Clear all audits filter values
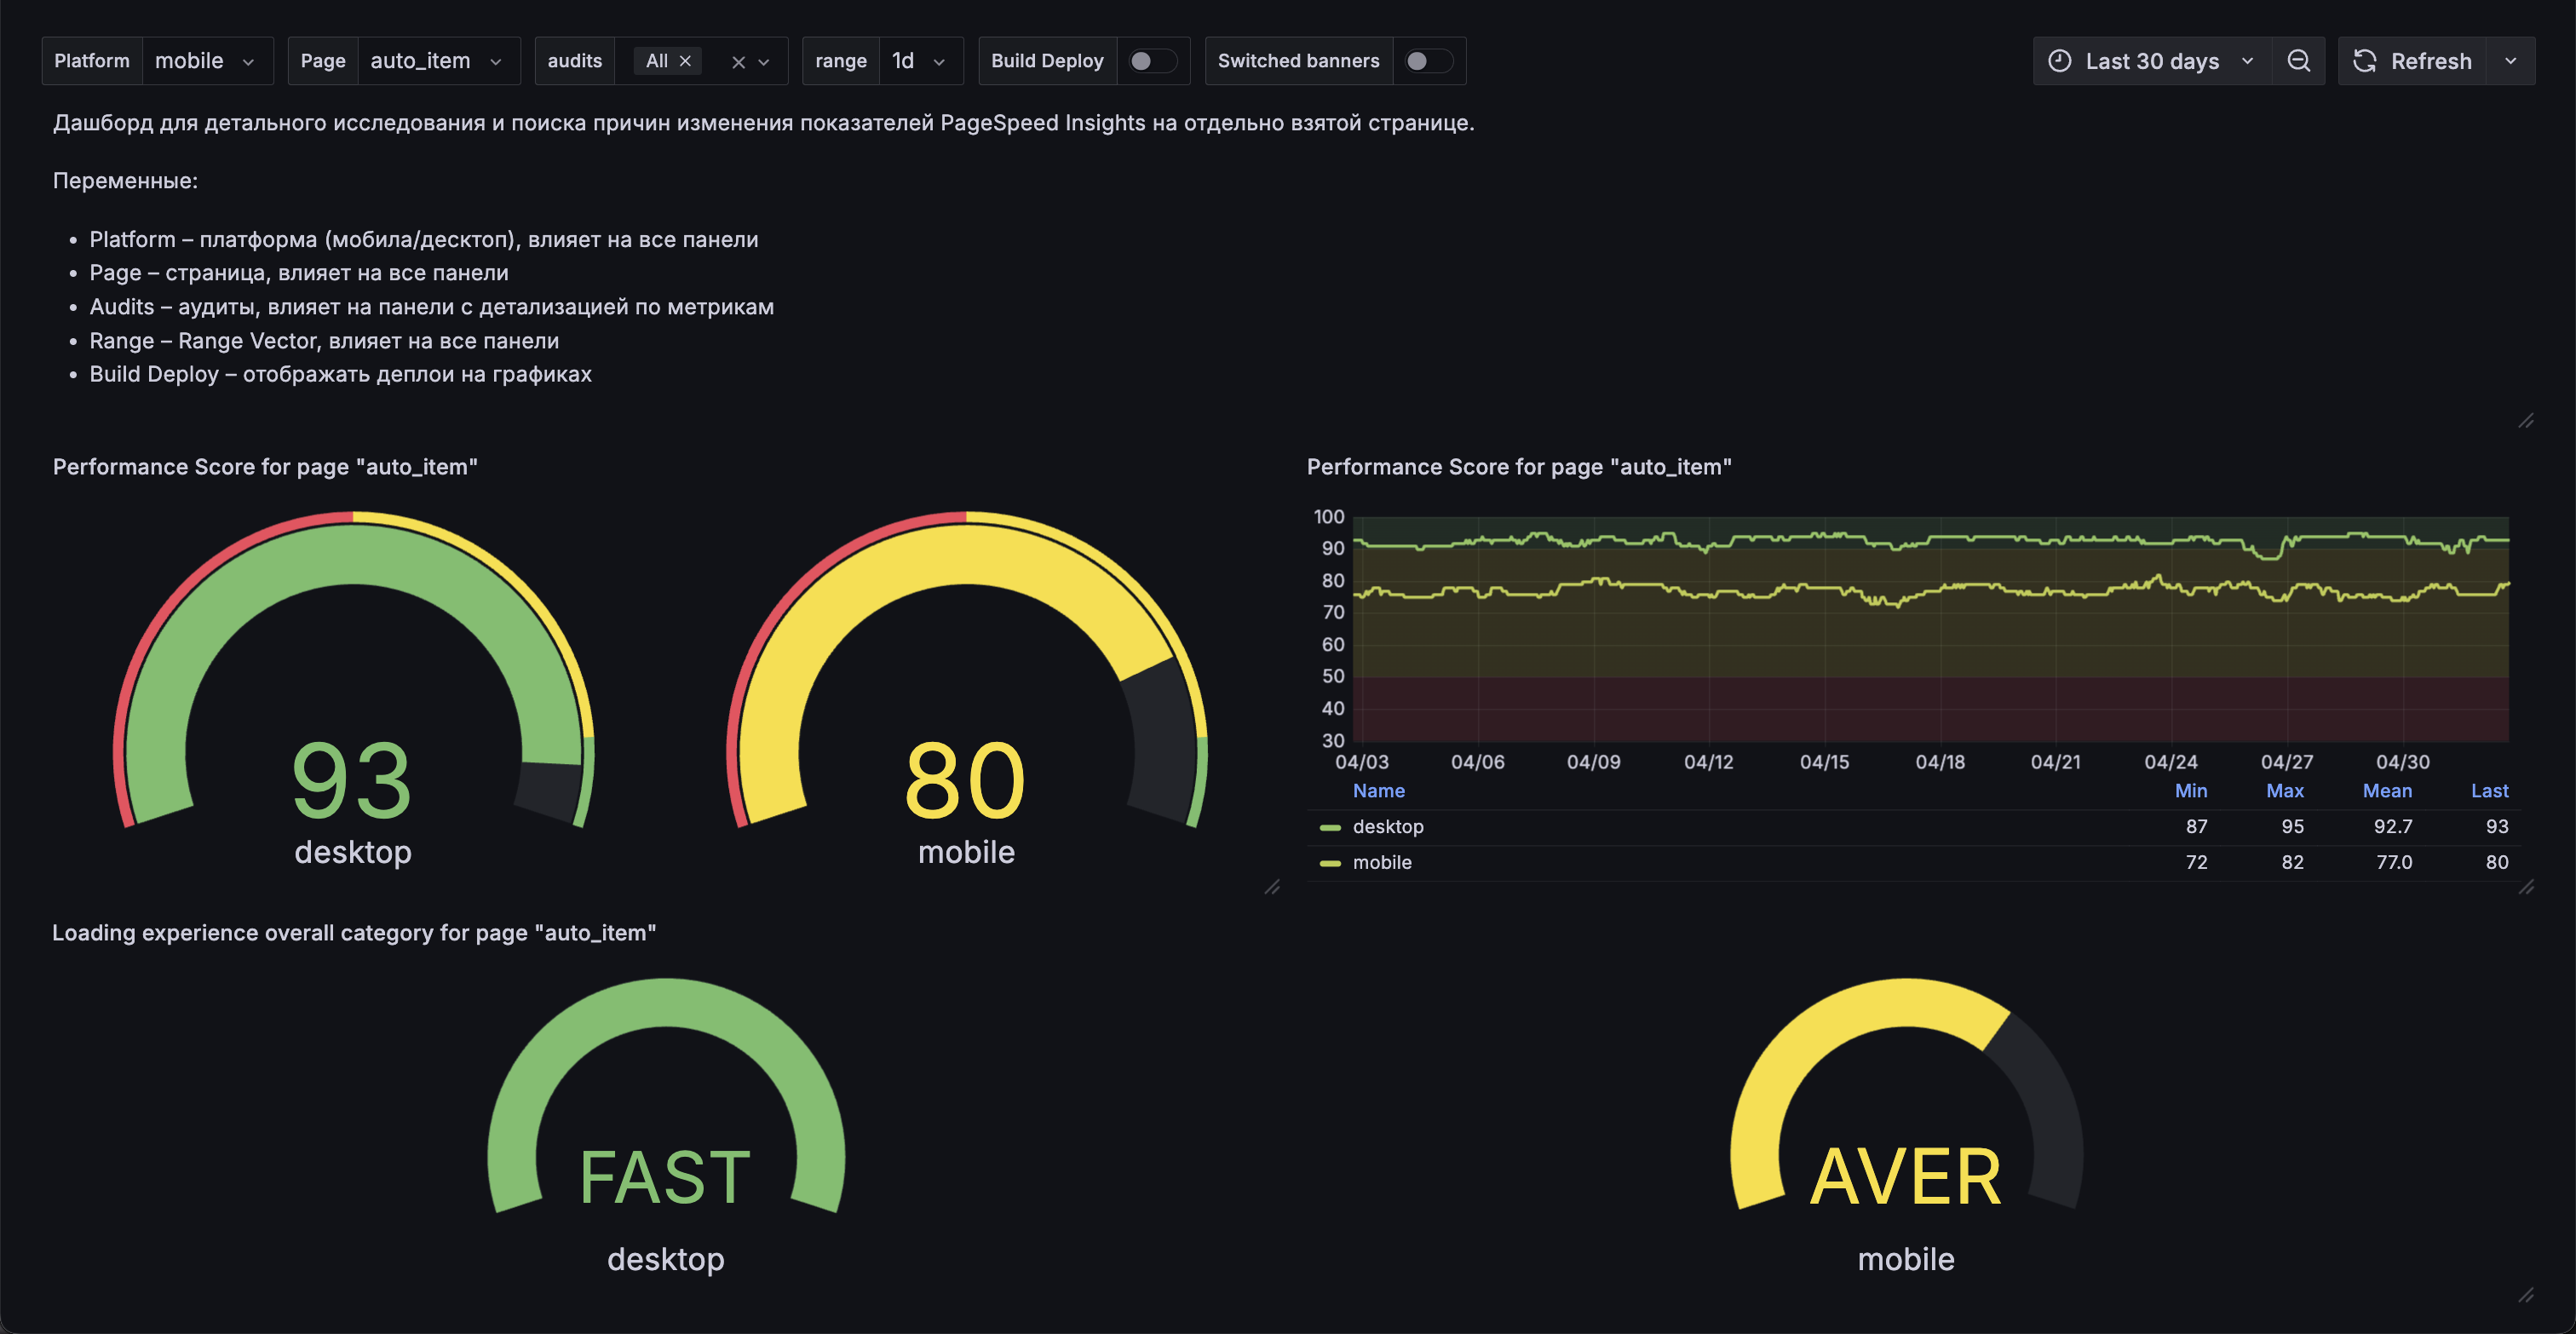The height and width of the screenshot is (1334, 2576). pos(738,62)
